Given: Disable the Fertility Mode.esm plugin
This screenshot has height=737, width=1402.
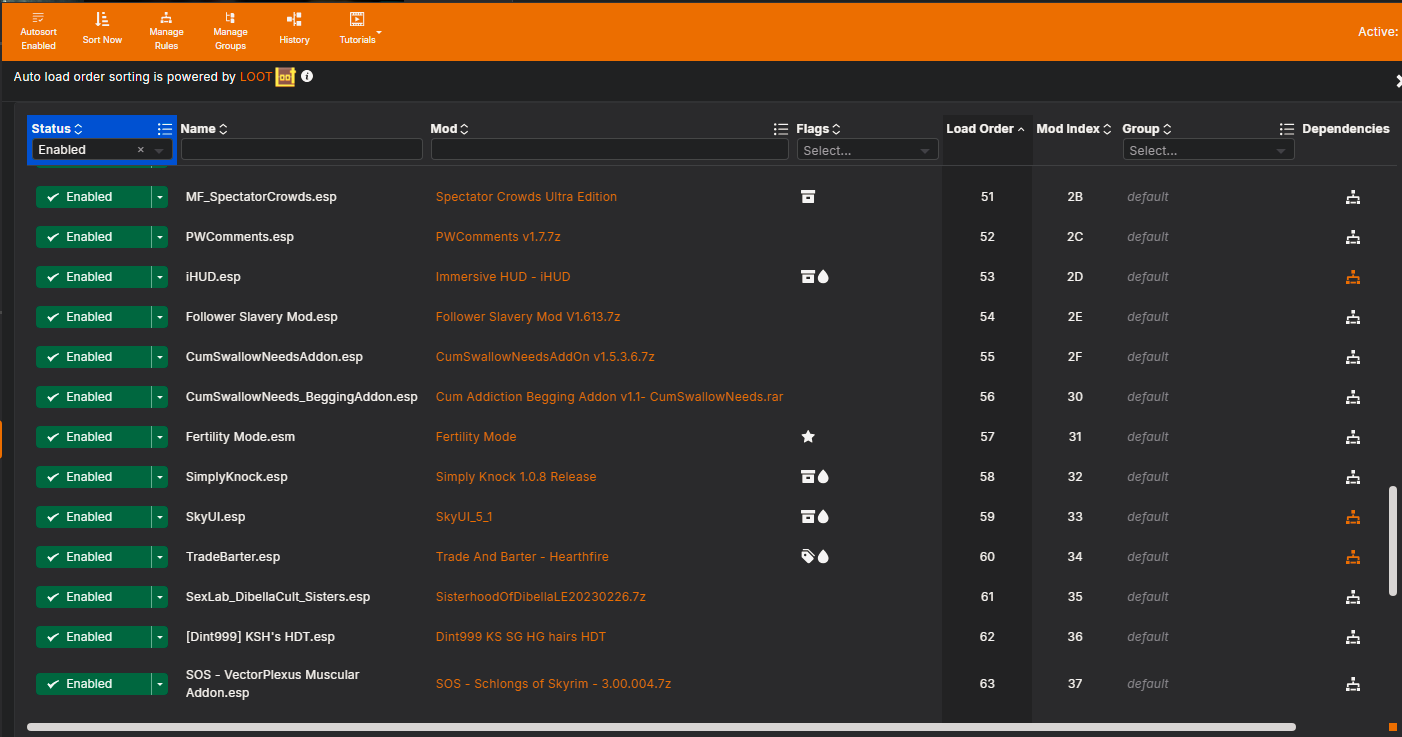Looking at the screenshot, I should (x=93, y=437).
